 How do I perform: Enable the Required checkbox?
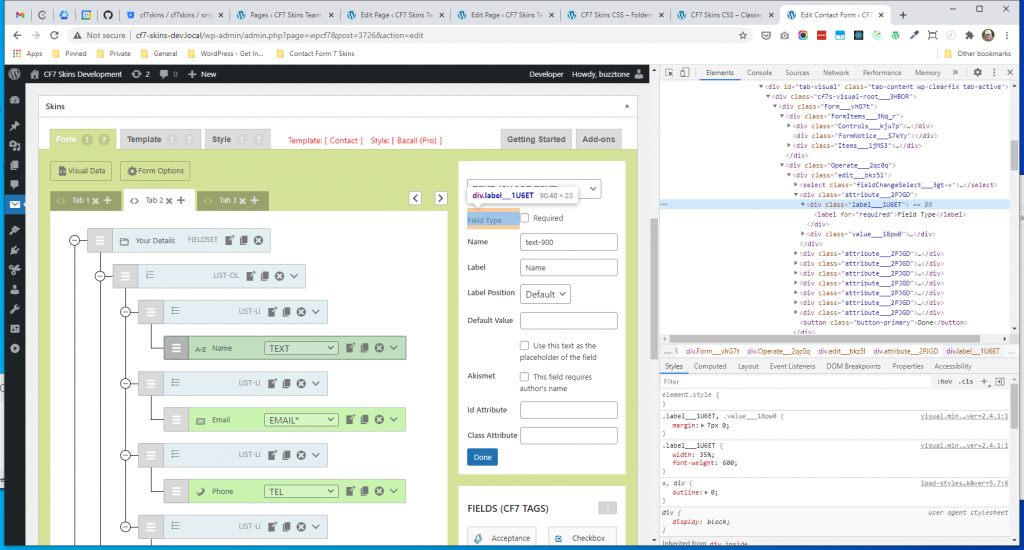[525, 218]
